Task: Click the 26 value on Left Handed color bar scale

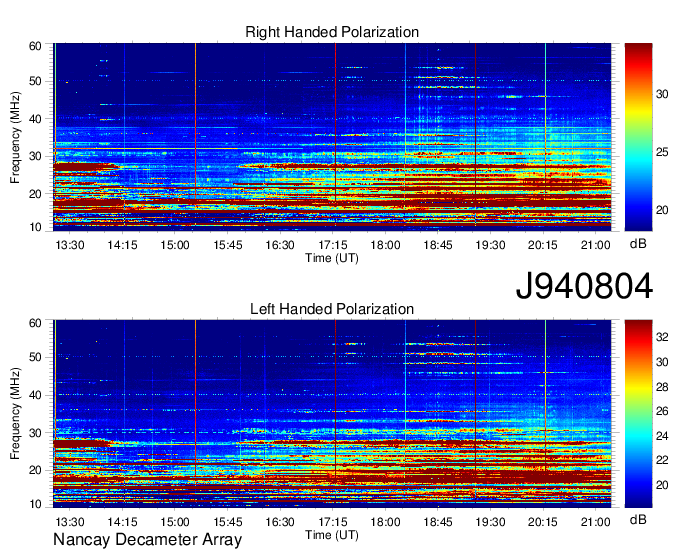Action: tap(662, 411)
